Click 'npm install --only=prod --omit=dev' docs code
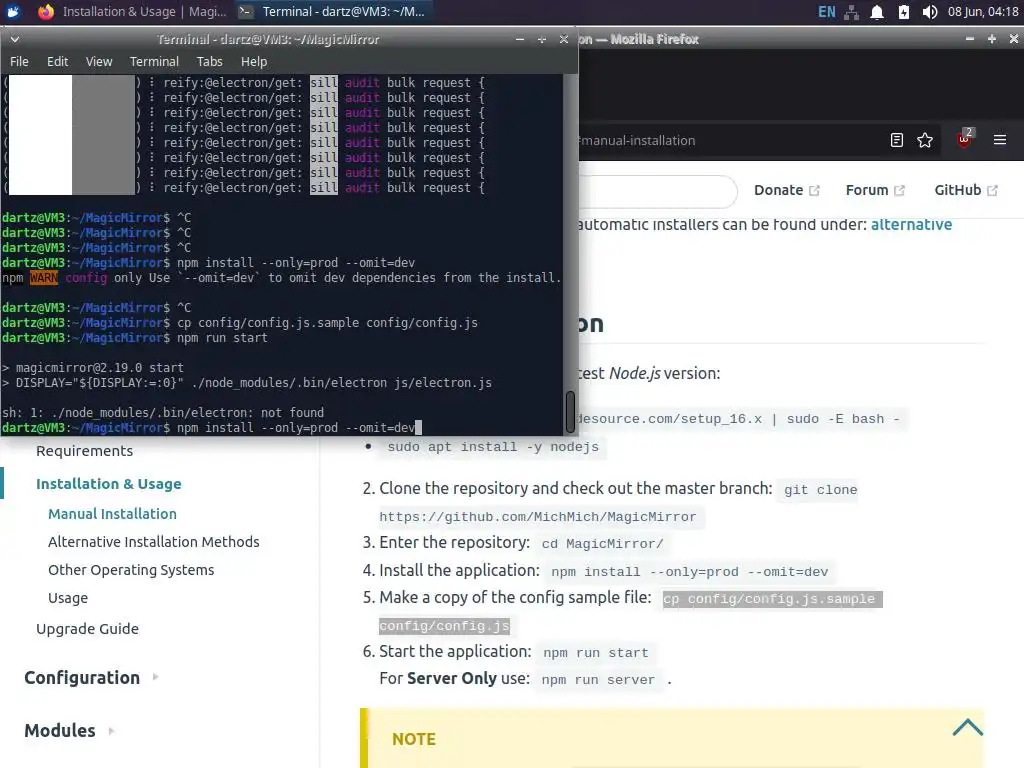Screen dimensions: 1024x768 (x=690, y=572)
